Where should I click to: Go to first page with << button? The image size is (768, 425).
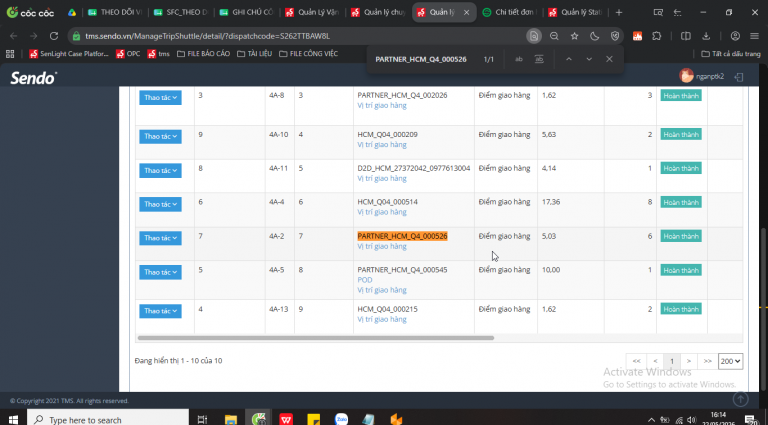(x=636, y=361)
